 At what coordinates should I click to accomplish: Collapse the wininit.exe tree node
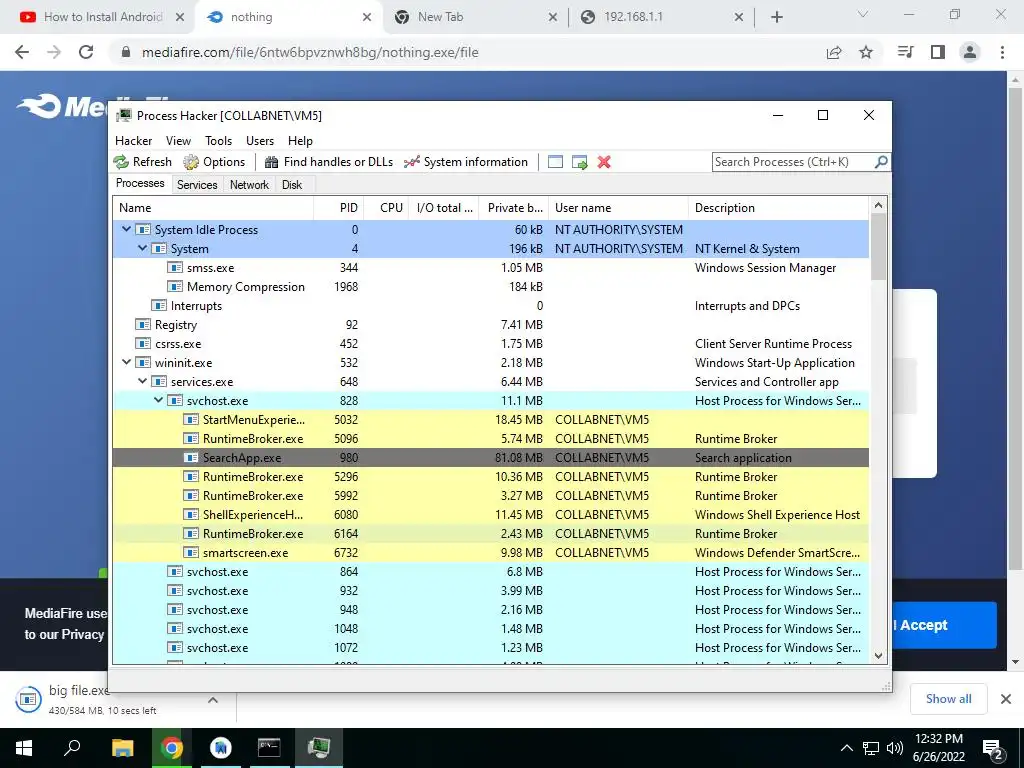(x=127, y=362)
